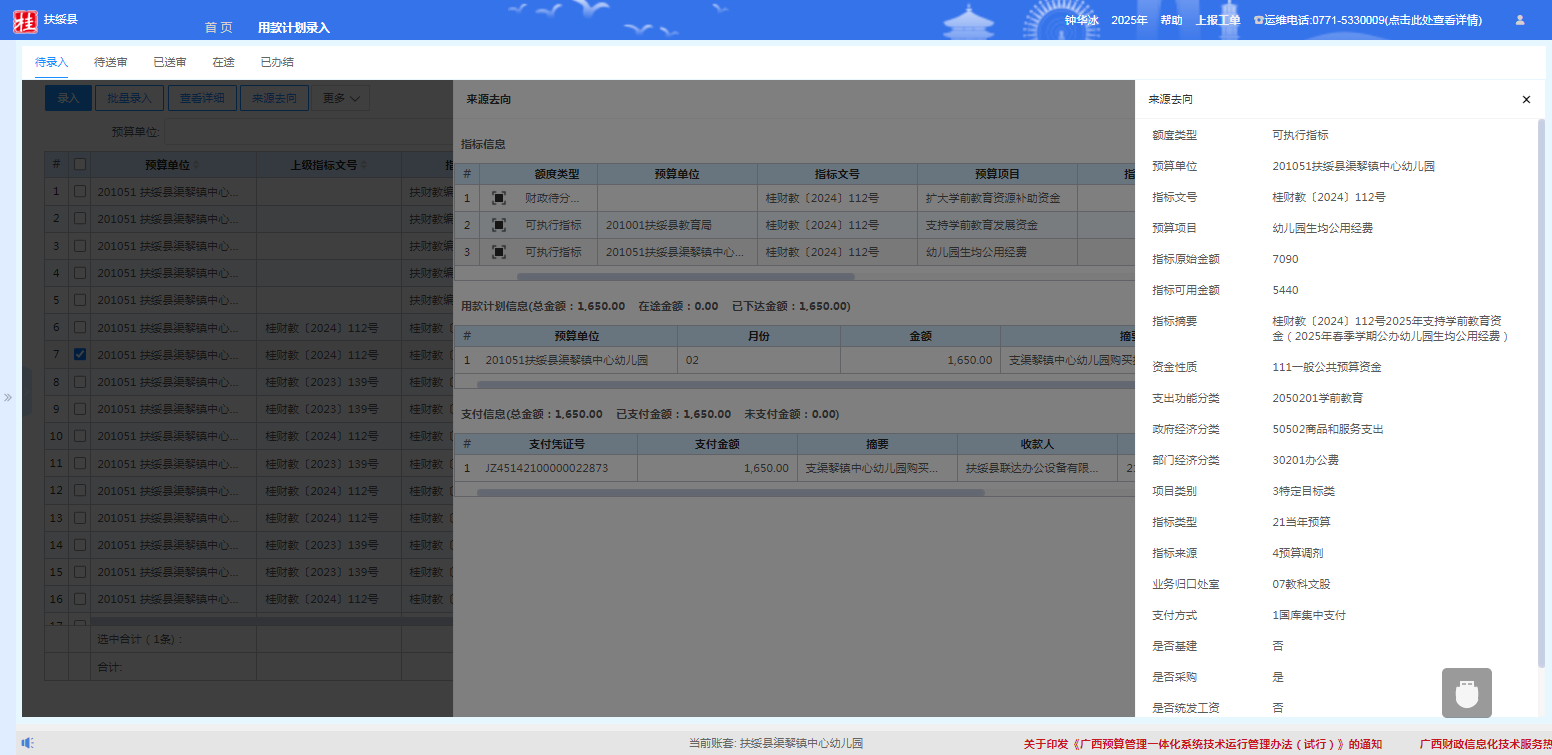Expand the left sidebar with double-chevron icon
This screenshot has height=755, width=1552.
[x=8, y=397]
